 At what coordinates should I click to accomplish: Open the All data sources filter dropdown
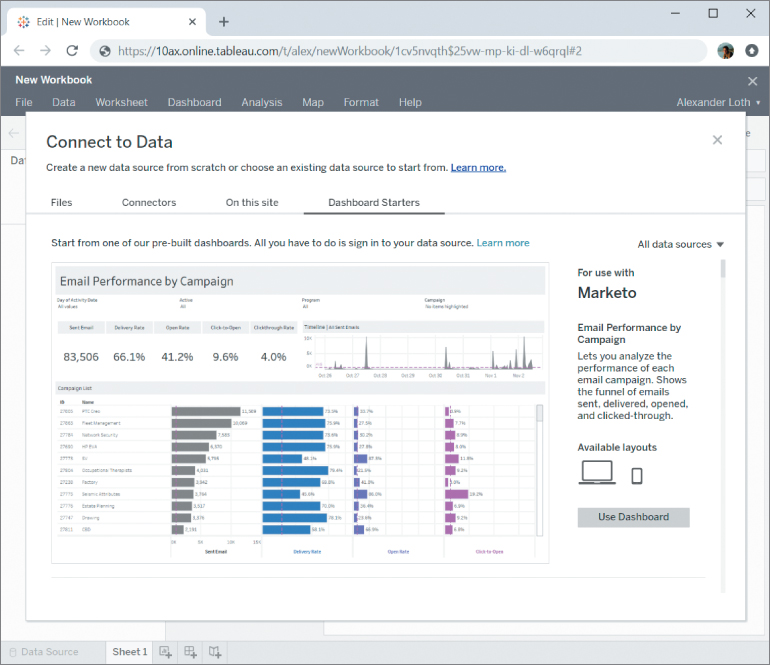pos(680,244)
